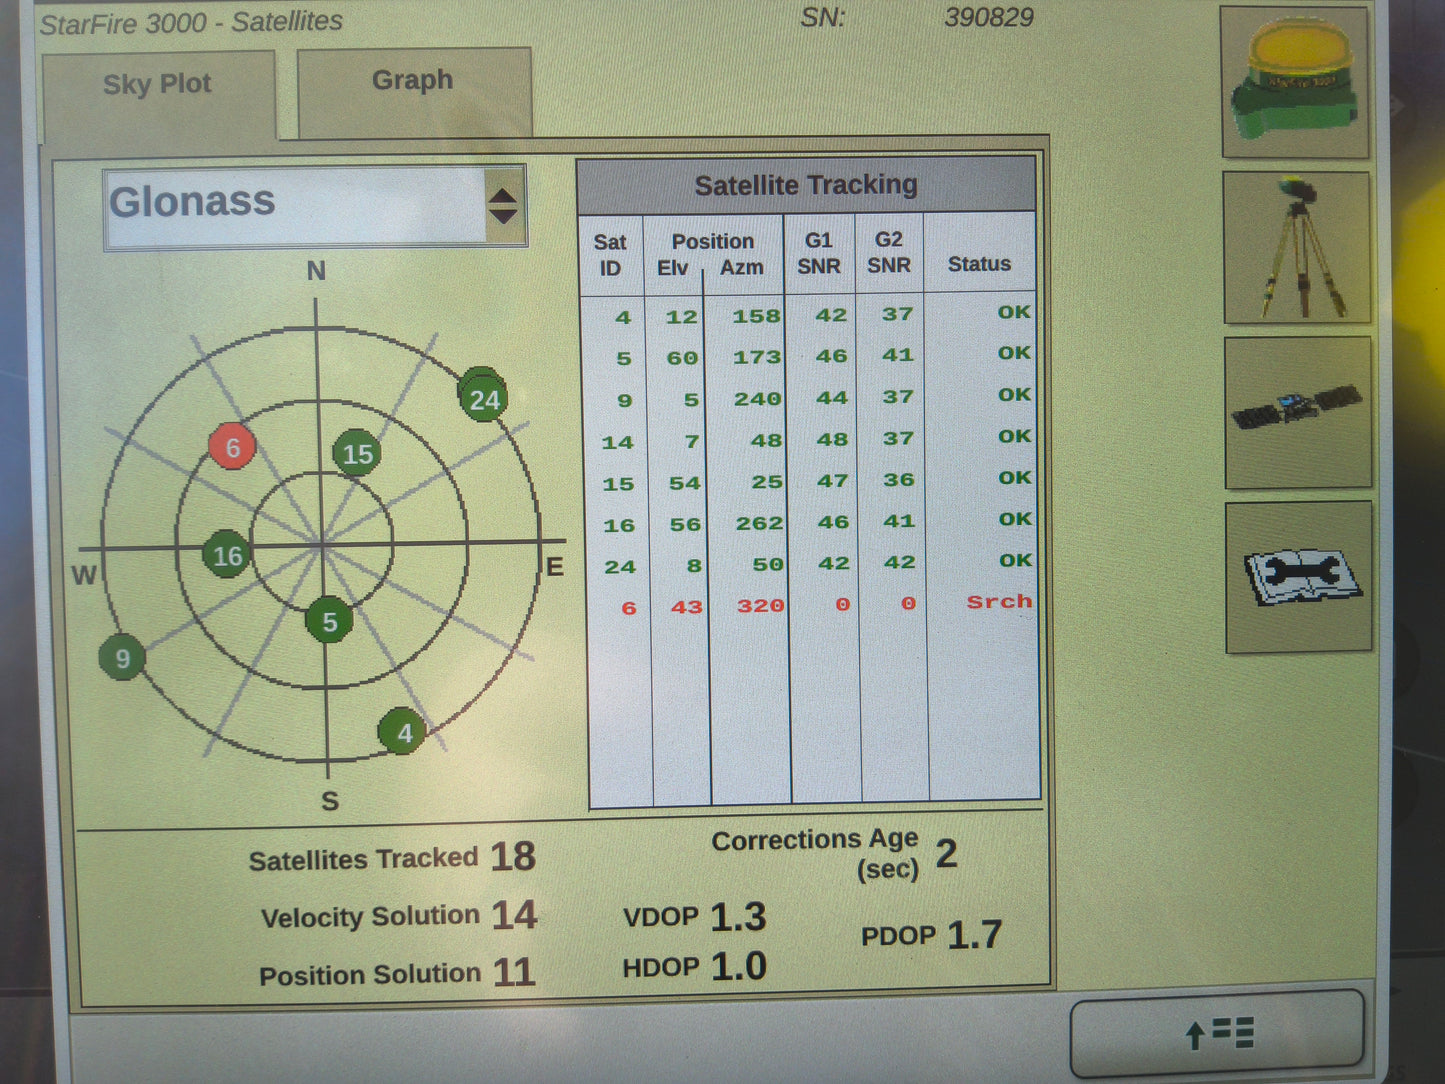Select satellite 9 on the outer ring
Image resolution: width=1445 pixels, height=1084 pixels.
click(121, 658)
